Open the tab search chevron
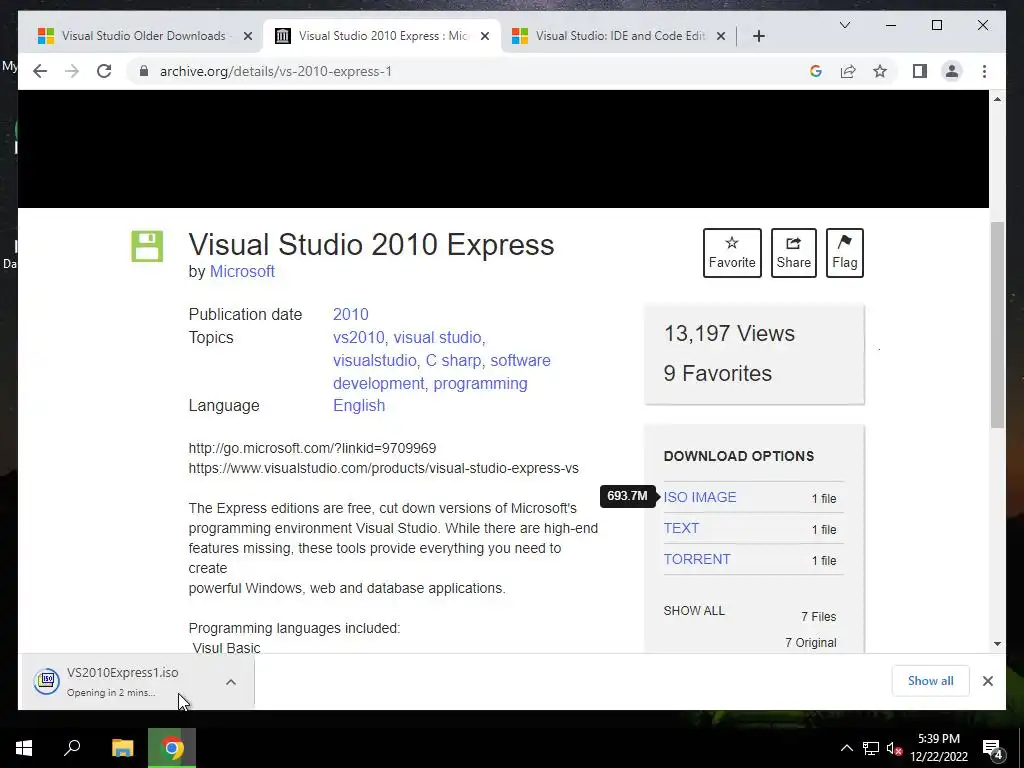This screenshot has height=768, width=1024. [844, 25]
